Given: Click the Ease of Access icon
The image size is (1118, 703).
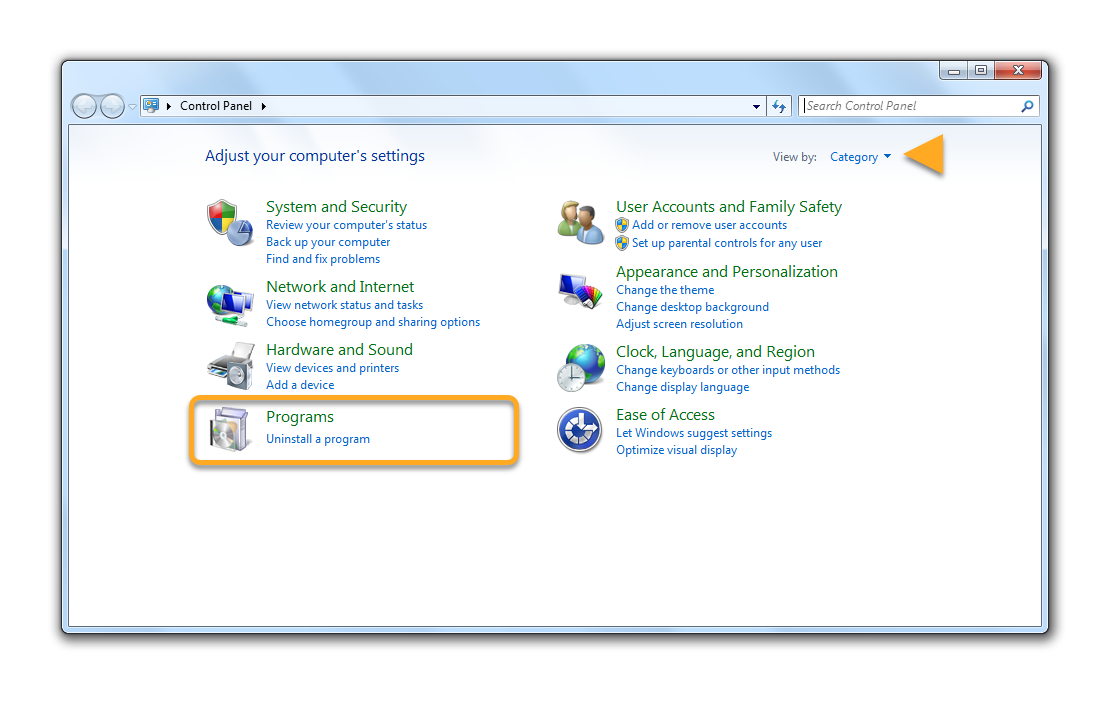Looking at the screenshot, I should click(581, 431).
